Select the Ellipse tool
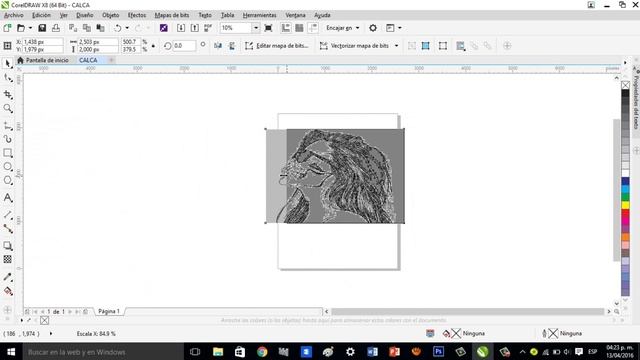Image resolution: width=640 pixels, height=360 pixels. [x=8, y=167]
